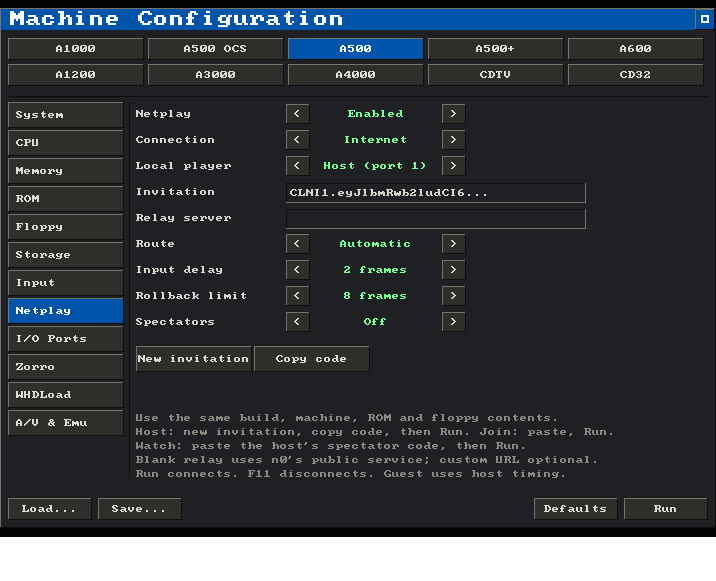Click right arrow for Spectators option
This screenshot has height=581, width=716.
point(453,322)
